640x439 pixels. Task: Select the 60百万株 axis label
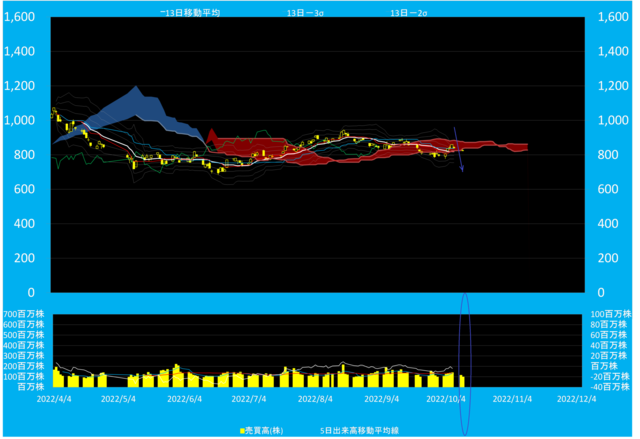coord(608,335)
